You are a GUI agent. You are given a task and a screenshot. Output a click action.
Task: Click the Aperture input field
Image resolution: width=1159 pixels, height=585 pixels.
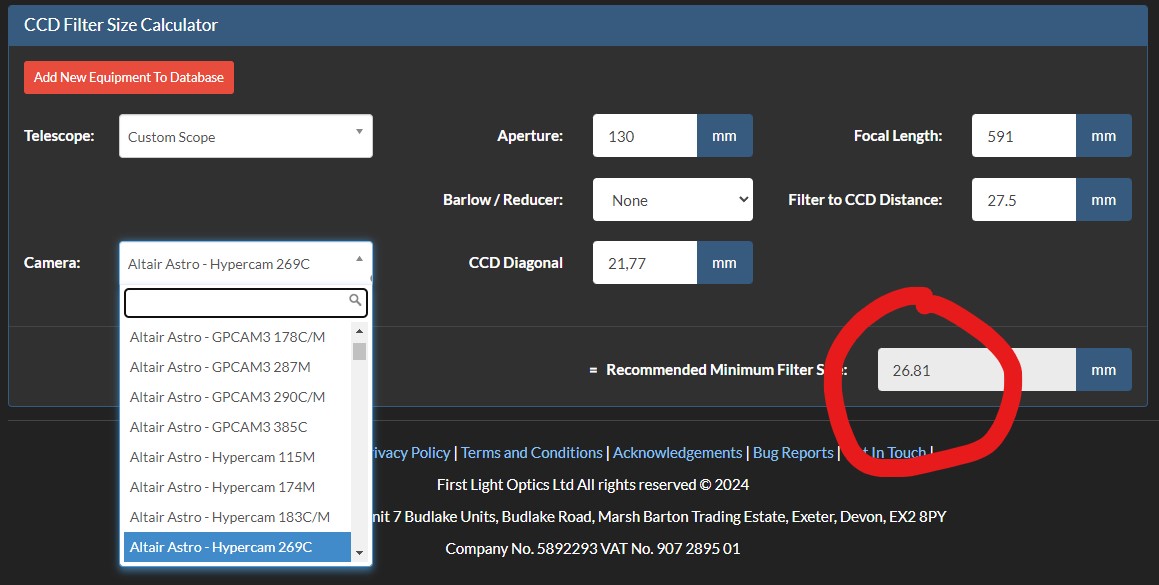click(644, 136)
